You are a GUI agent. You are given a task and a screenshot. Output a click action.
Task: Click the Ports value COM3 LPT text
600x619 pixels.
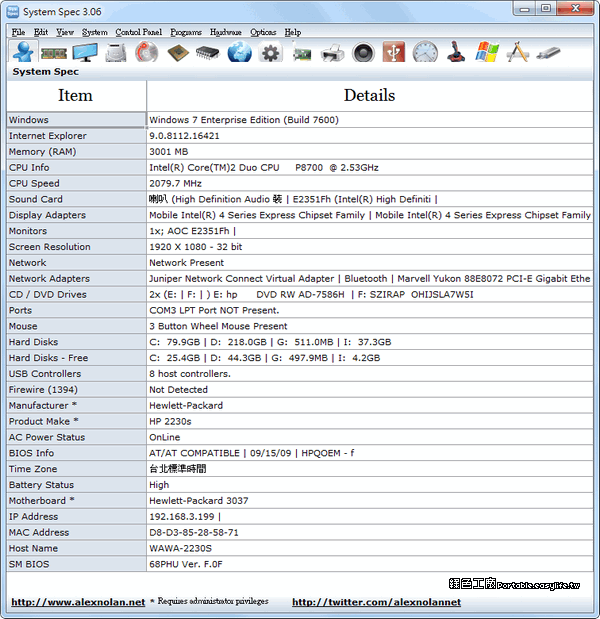point(214,310)
